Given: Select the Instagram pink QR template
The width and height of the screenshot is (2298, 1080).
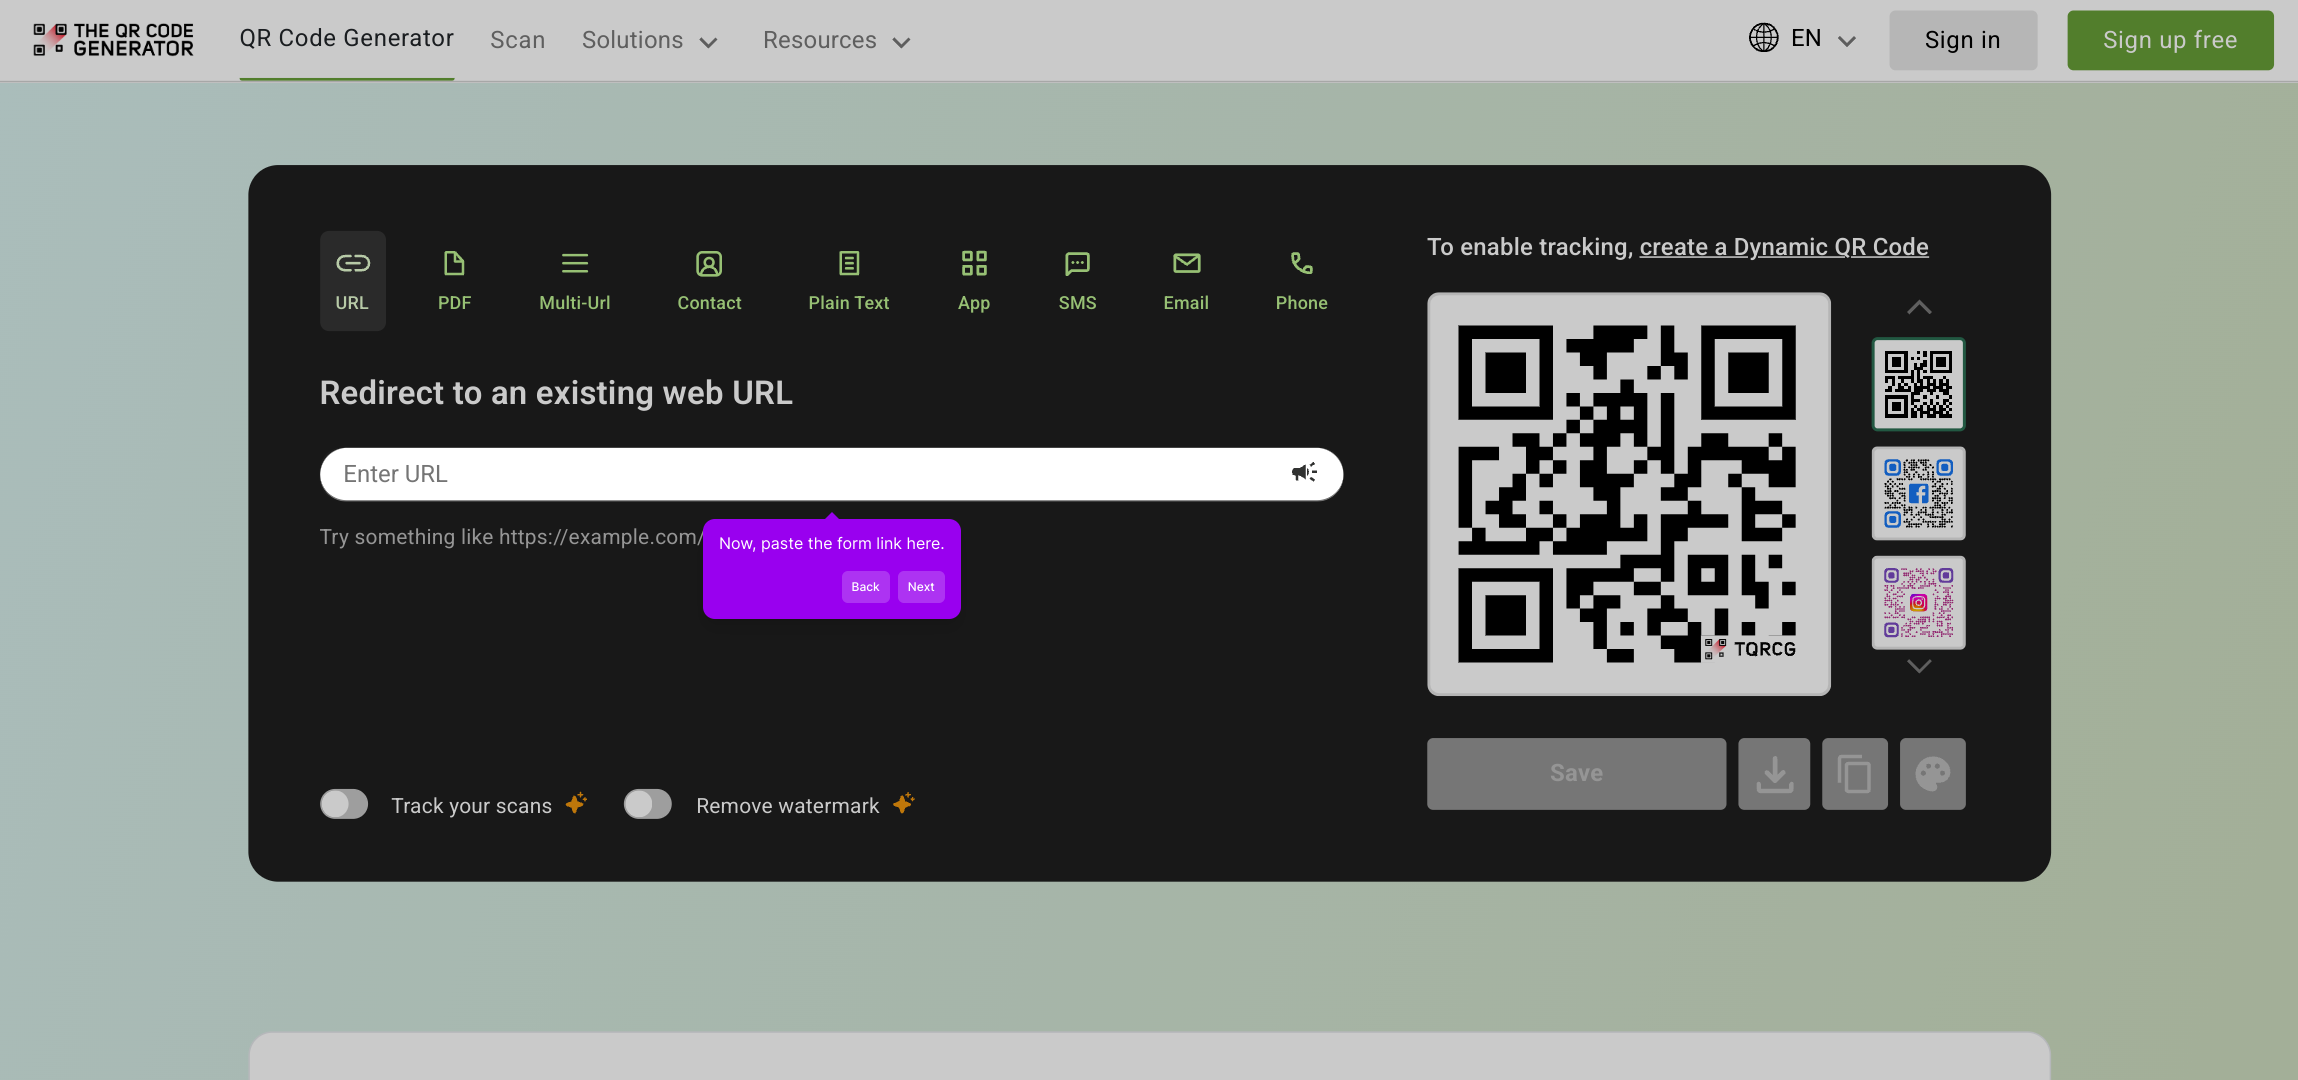Looking at the screenshot, I should point(1919,603).
